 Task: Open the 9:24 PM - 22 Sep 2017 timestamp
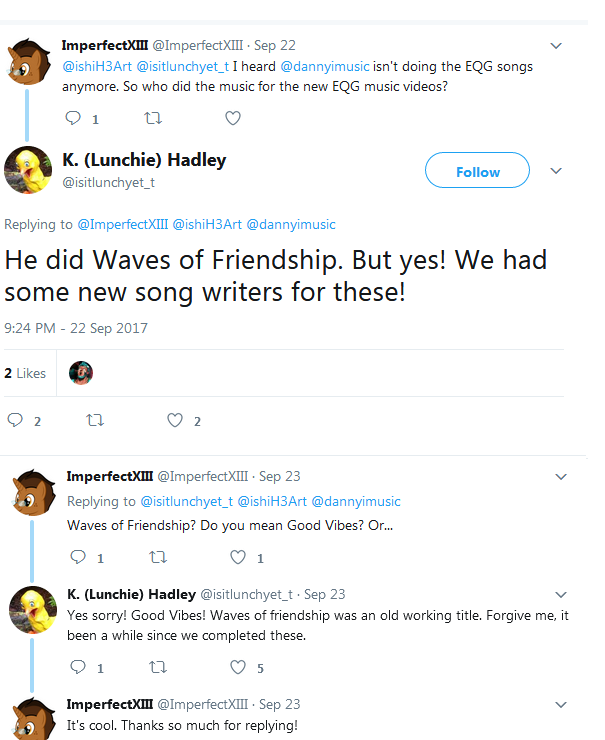(x=76, y=328)
